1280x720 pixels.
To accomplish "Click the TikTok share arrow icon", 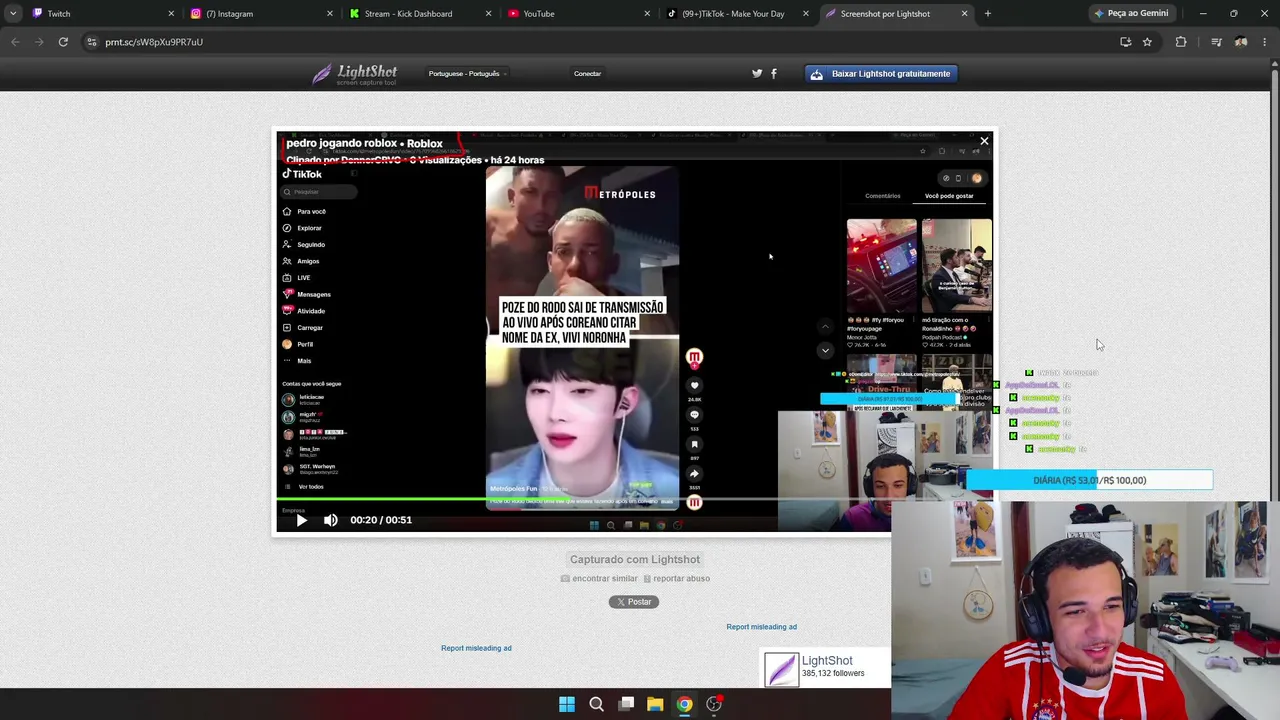I will (x=694, y=474).
